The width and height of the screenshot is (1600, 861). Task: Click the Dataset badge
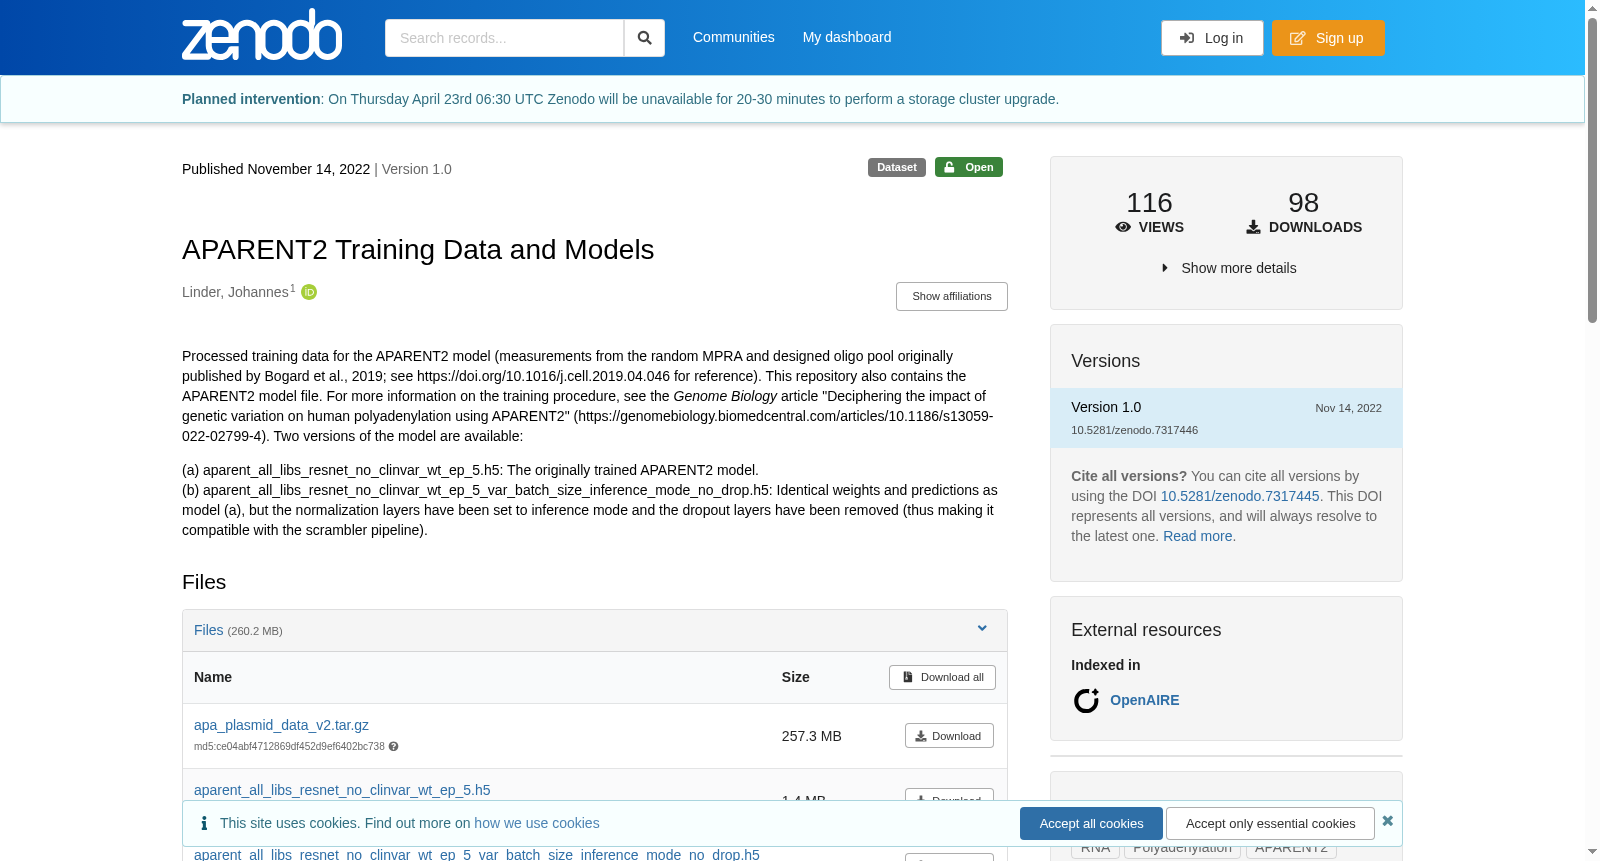coord(897,167)
